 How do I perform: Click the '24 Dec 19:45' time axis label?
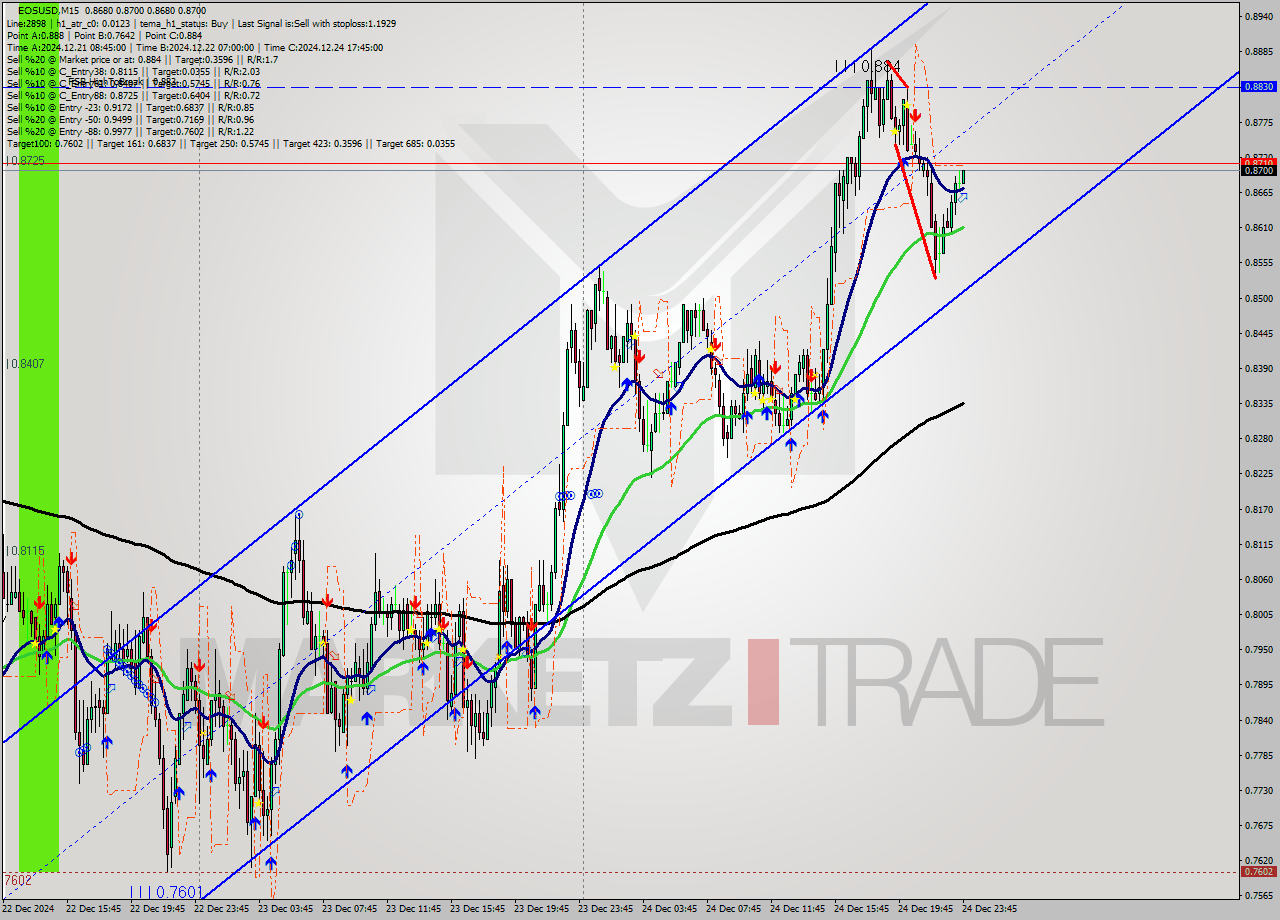926,909
